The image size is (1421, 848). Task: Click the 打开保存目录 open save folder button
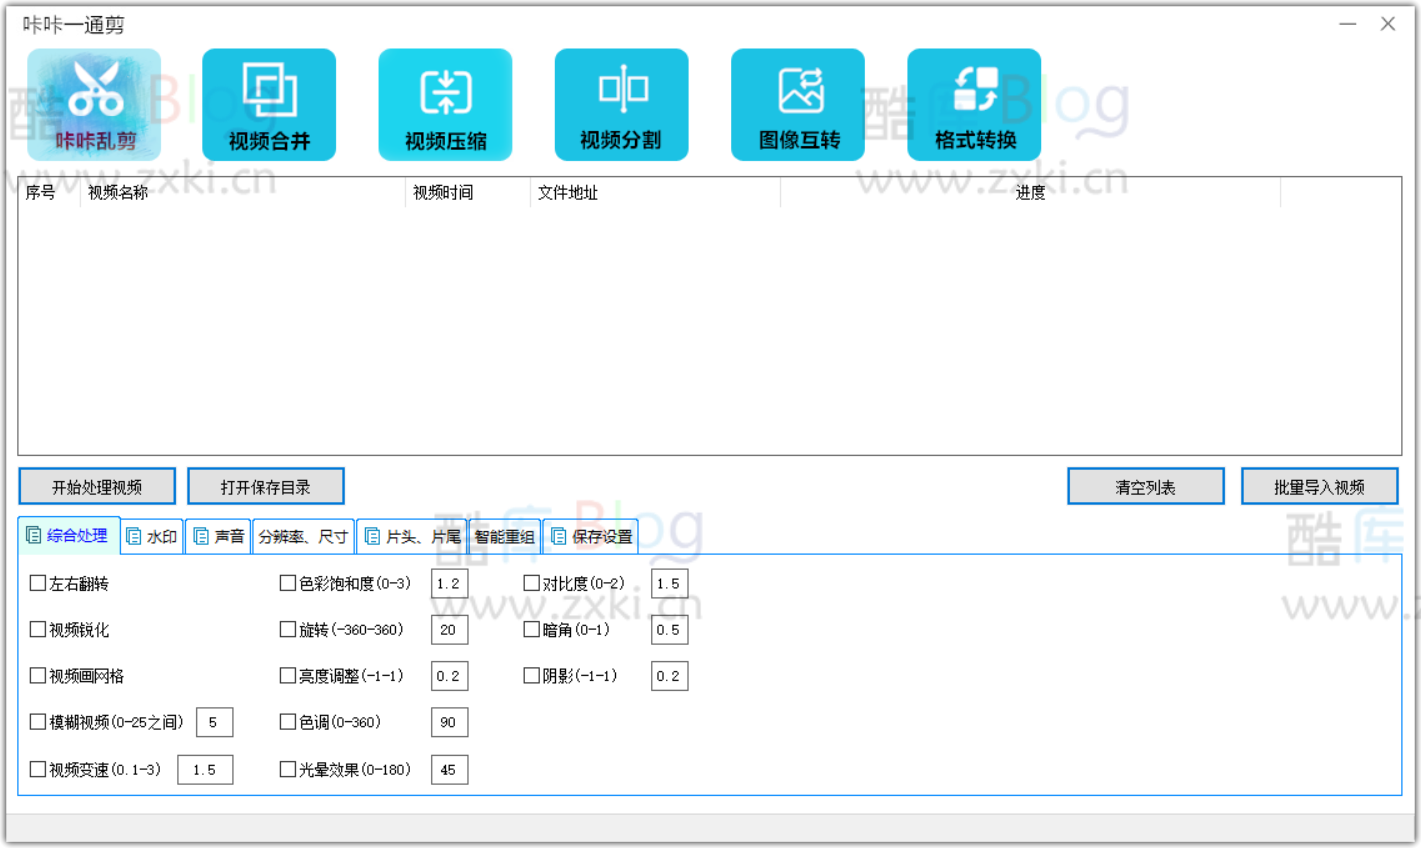point(264,486)
